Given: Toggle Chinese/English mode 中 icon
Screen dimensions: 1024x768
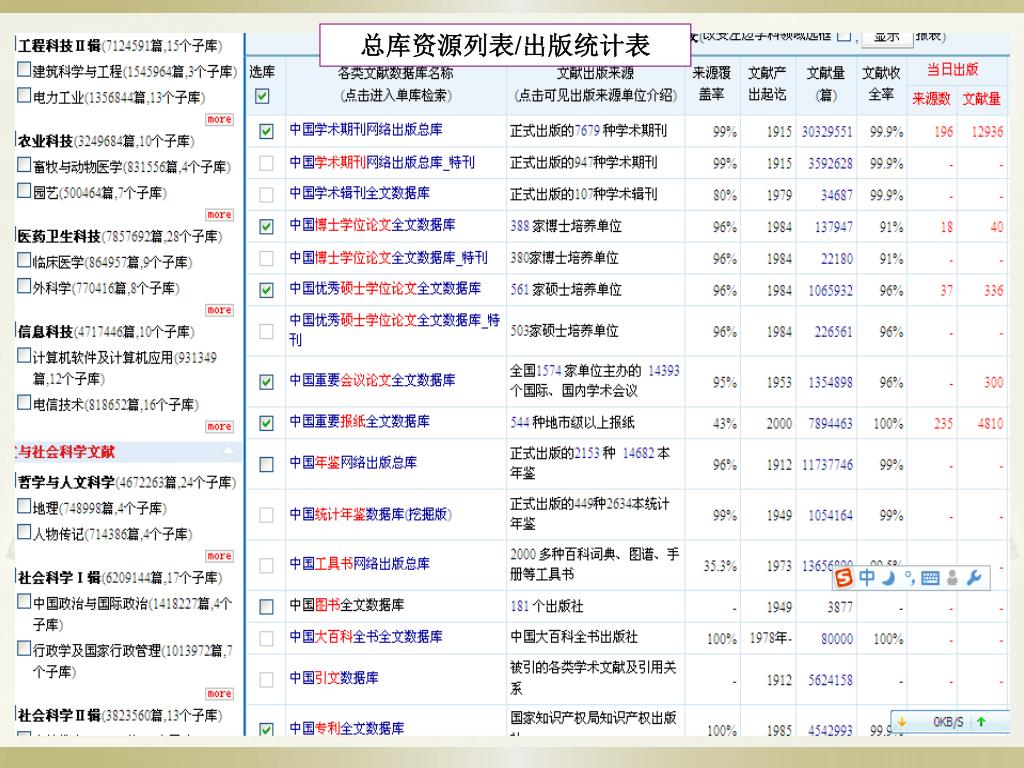Looking at the screenshot, I should pos(867,577).
